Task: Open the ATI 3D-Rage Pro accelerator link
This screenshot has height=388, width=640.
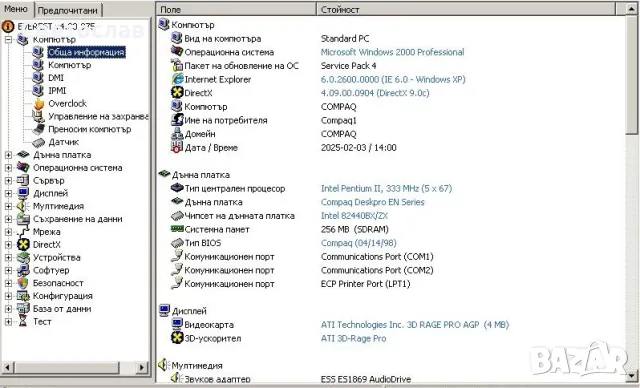Action: [353, 338]
